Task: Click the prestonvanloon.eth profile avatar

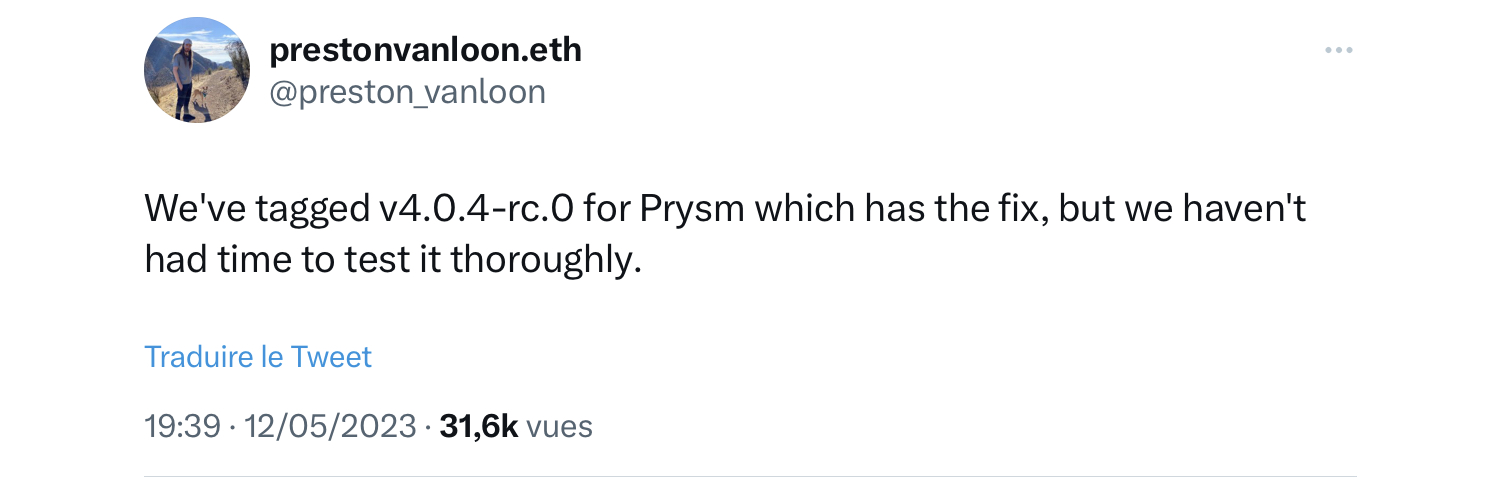Action: [196, 70]
